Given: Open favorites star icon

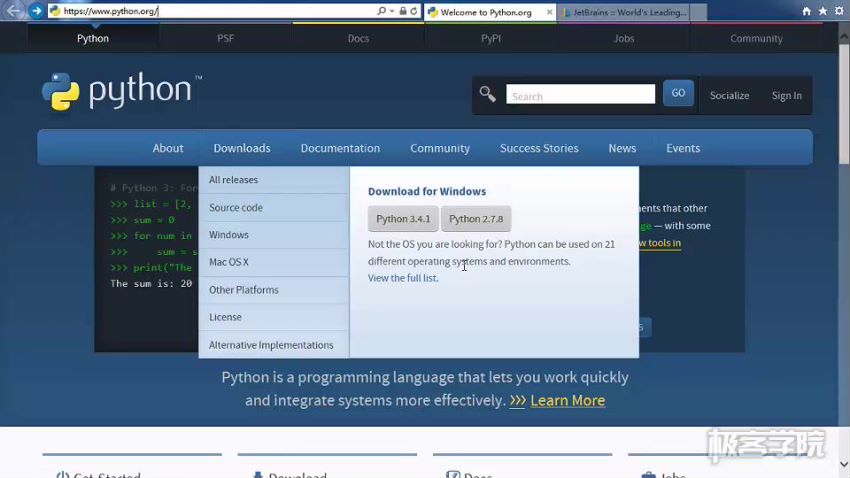Looking at the screenshot, I should 823,11.
